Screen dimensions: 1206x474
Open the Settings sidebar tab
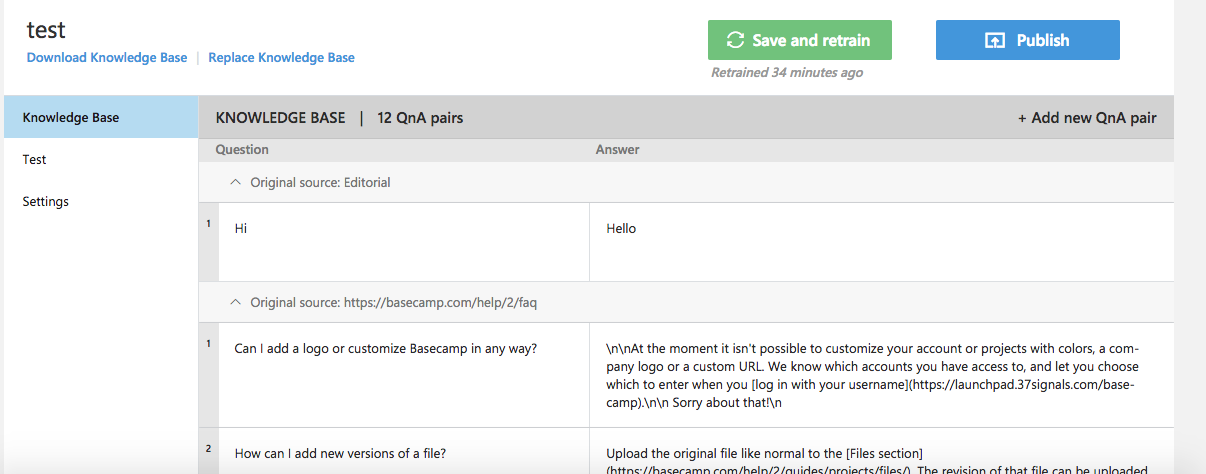coord(46,201)
